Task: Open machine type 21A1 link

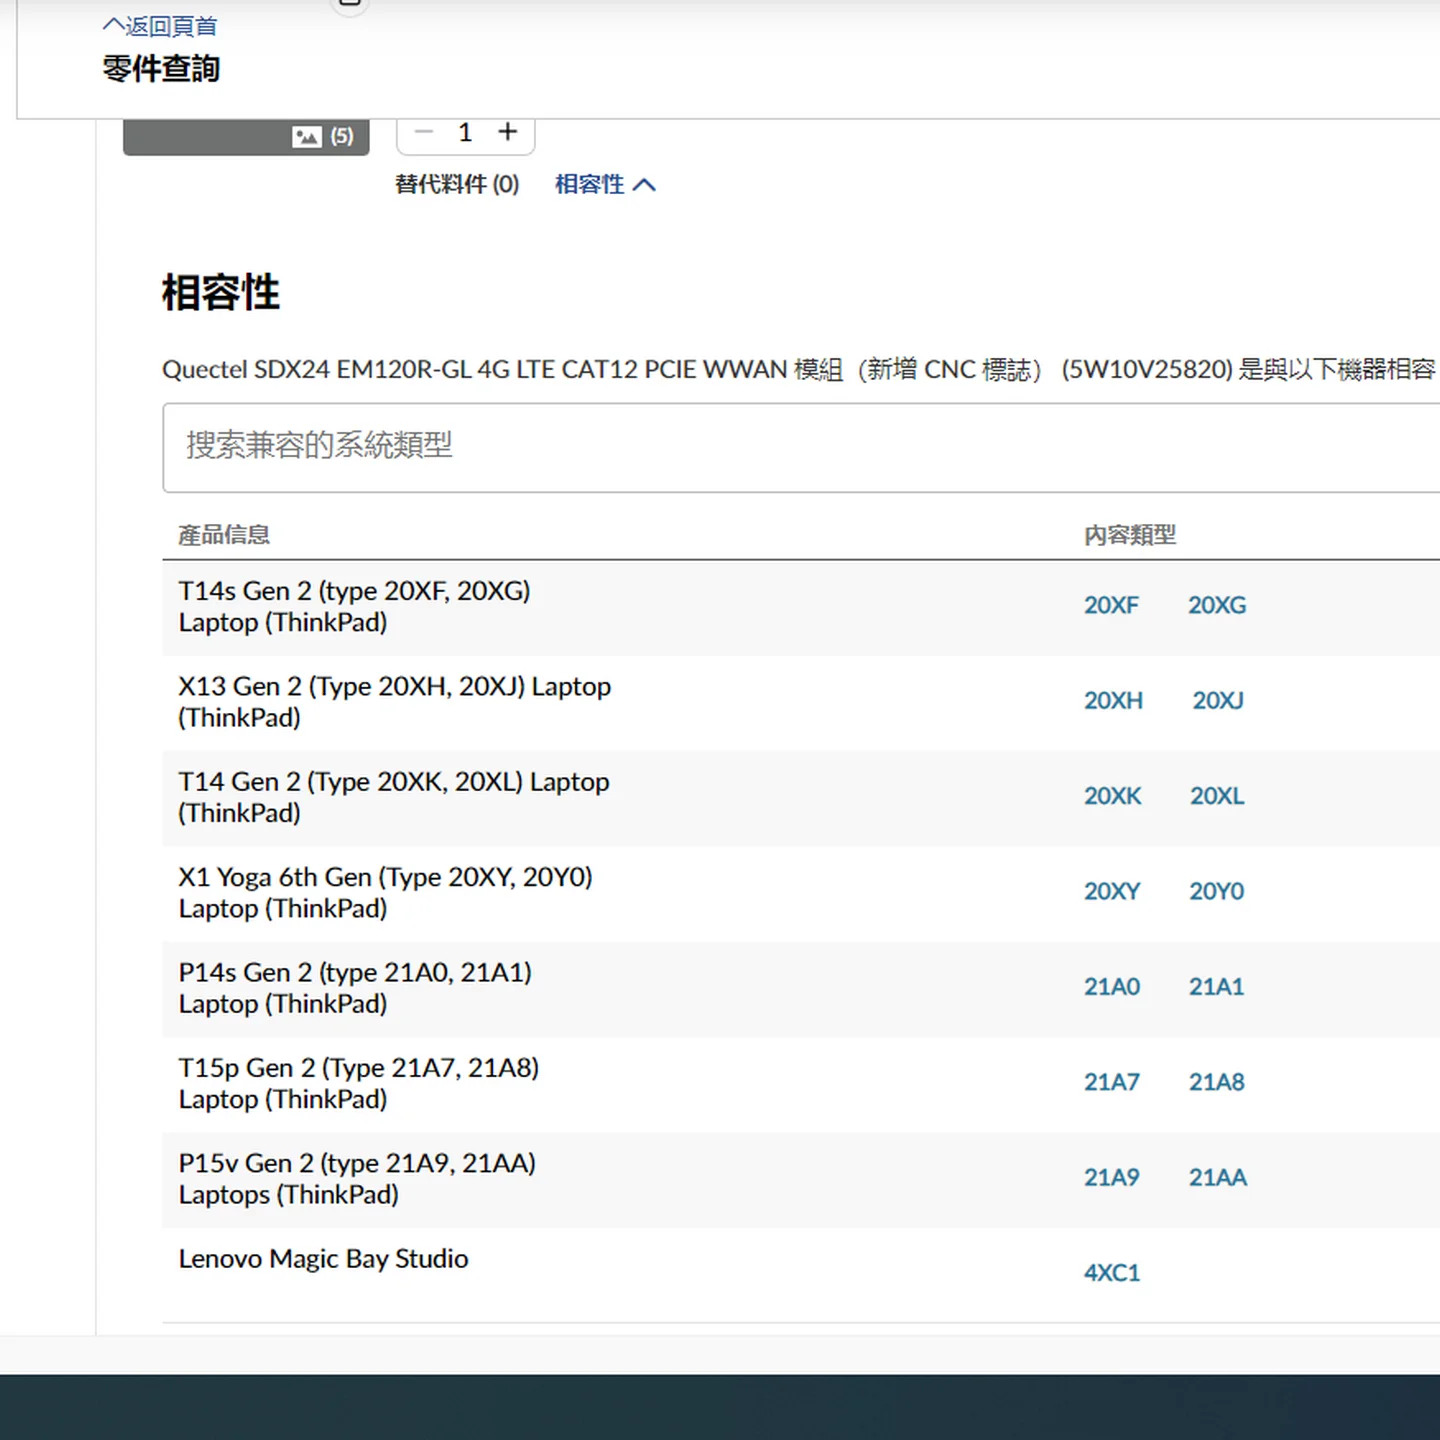Action: (1216, 987)
